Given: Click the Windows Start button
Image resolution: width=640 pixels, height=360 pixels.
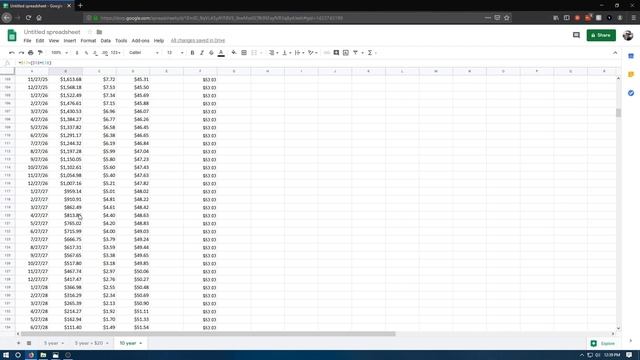Looking at the screenshot, I should tap(6, 355).
